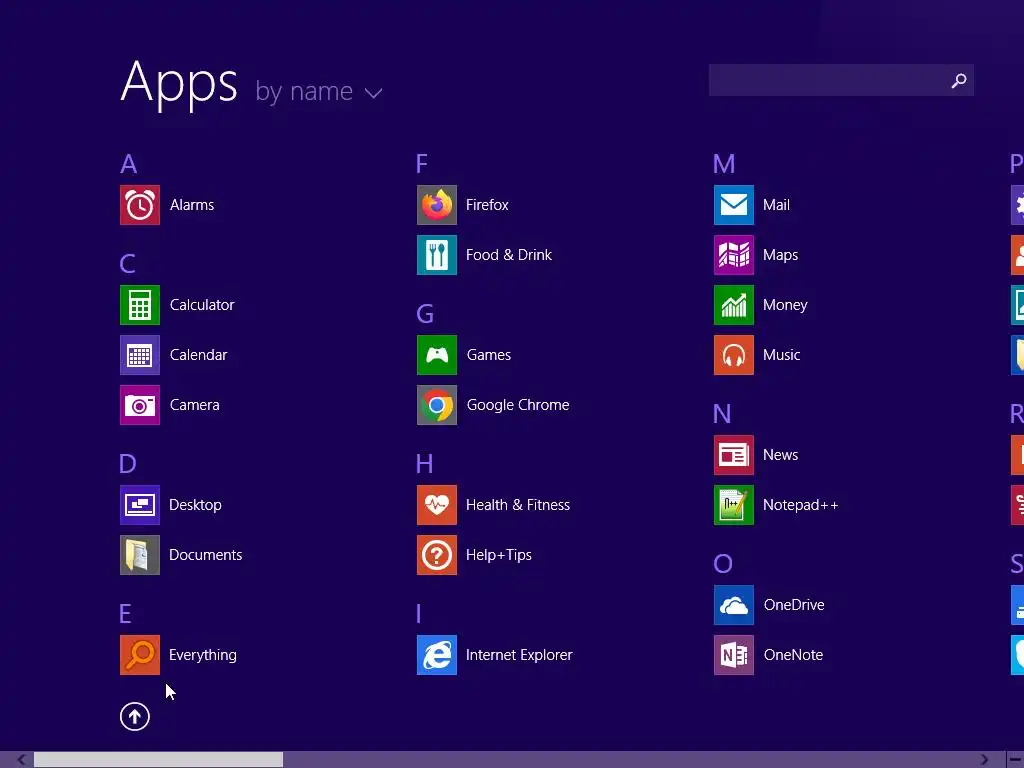This screenshot has width=1024, height=768.
Task: Click inside the apps search field
Action: pyautogui.click(x=841, y=80)
